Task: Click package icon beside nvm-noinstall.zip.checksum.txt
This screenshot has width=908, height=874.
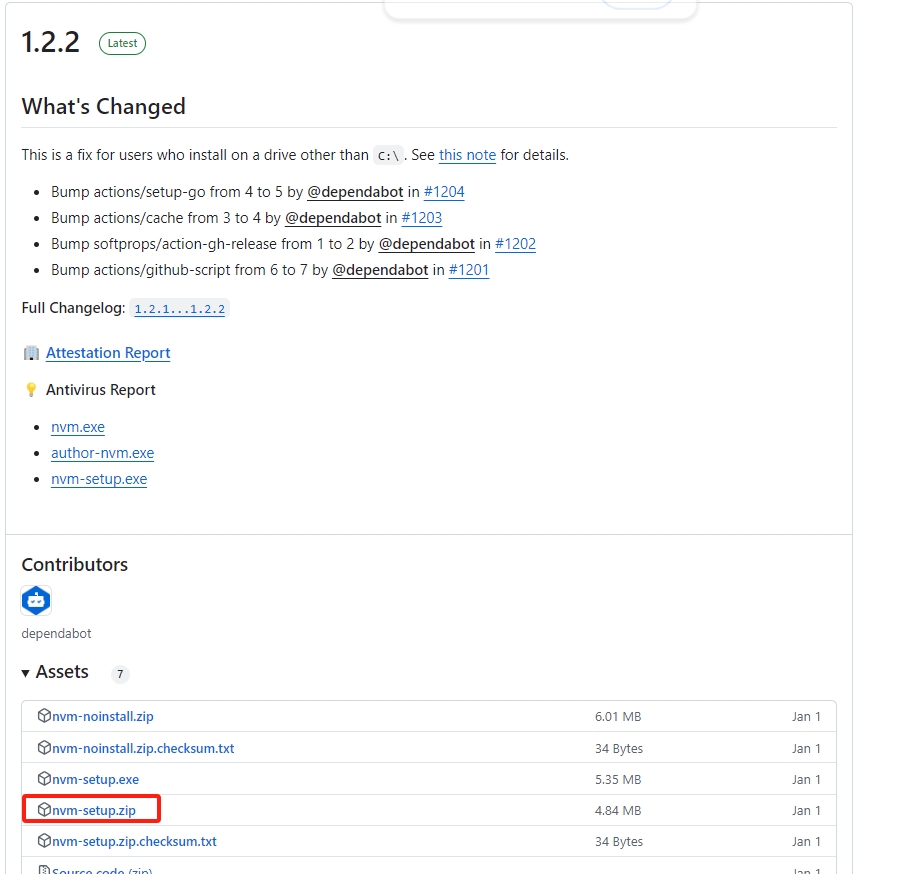Action: [x=44, y=748]
